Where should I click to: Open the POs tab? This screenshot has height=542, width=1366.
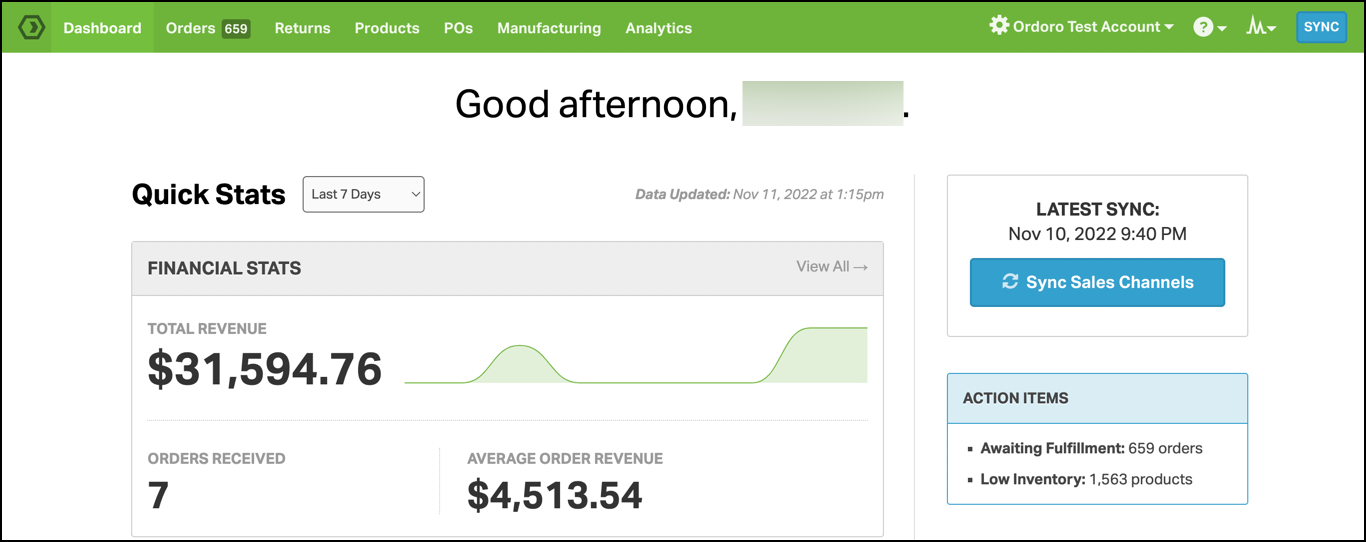point(458,28)
